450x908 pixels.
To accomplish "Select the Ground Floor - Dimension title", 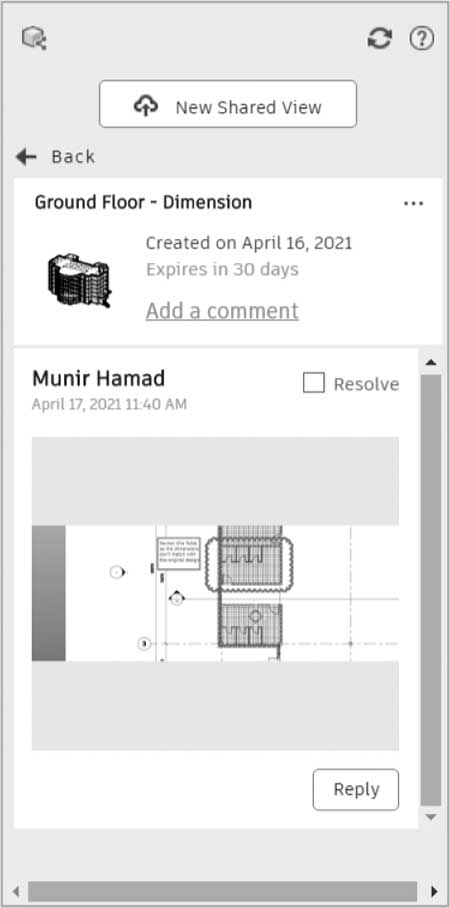I will [x=143, y=202].
